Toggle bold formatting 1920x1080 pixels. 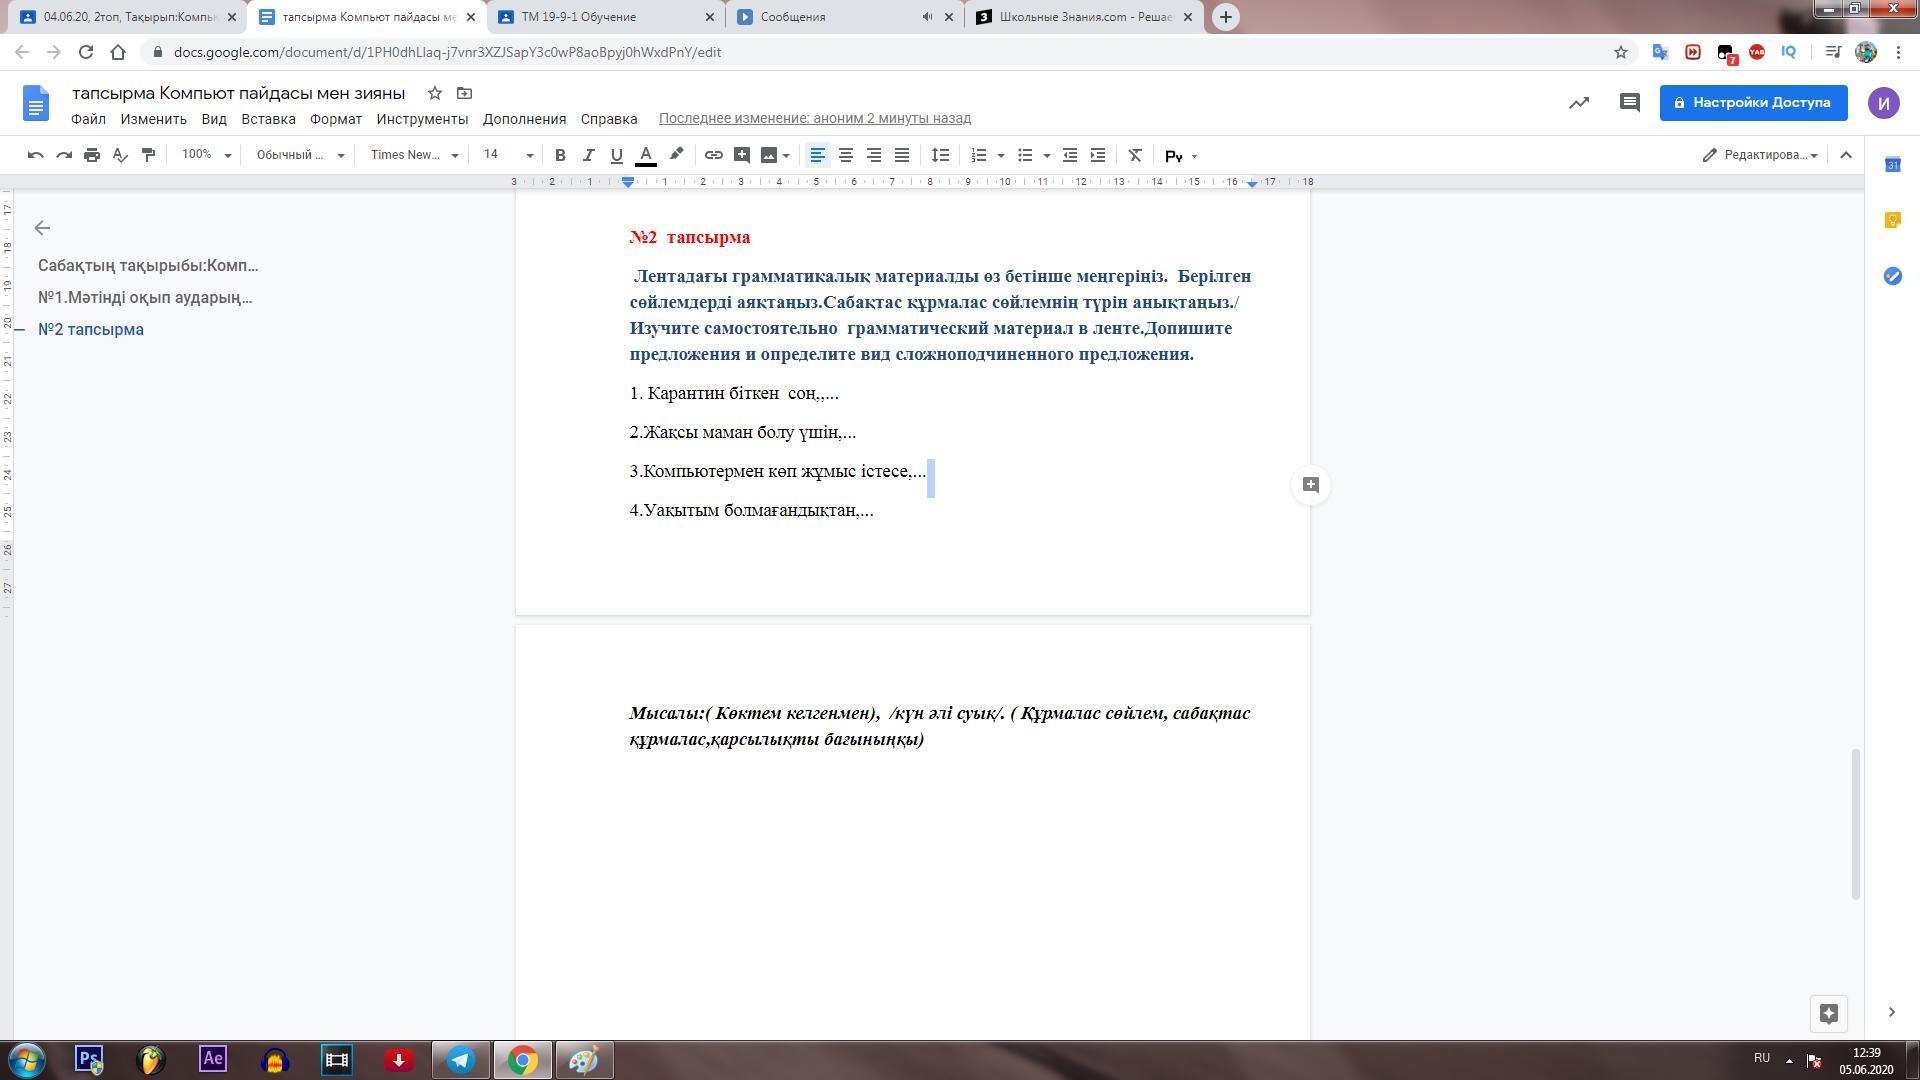pos(560,155)
